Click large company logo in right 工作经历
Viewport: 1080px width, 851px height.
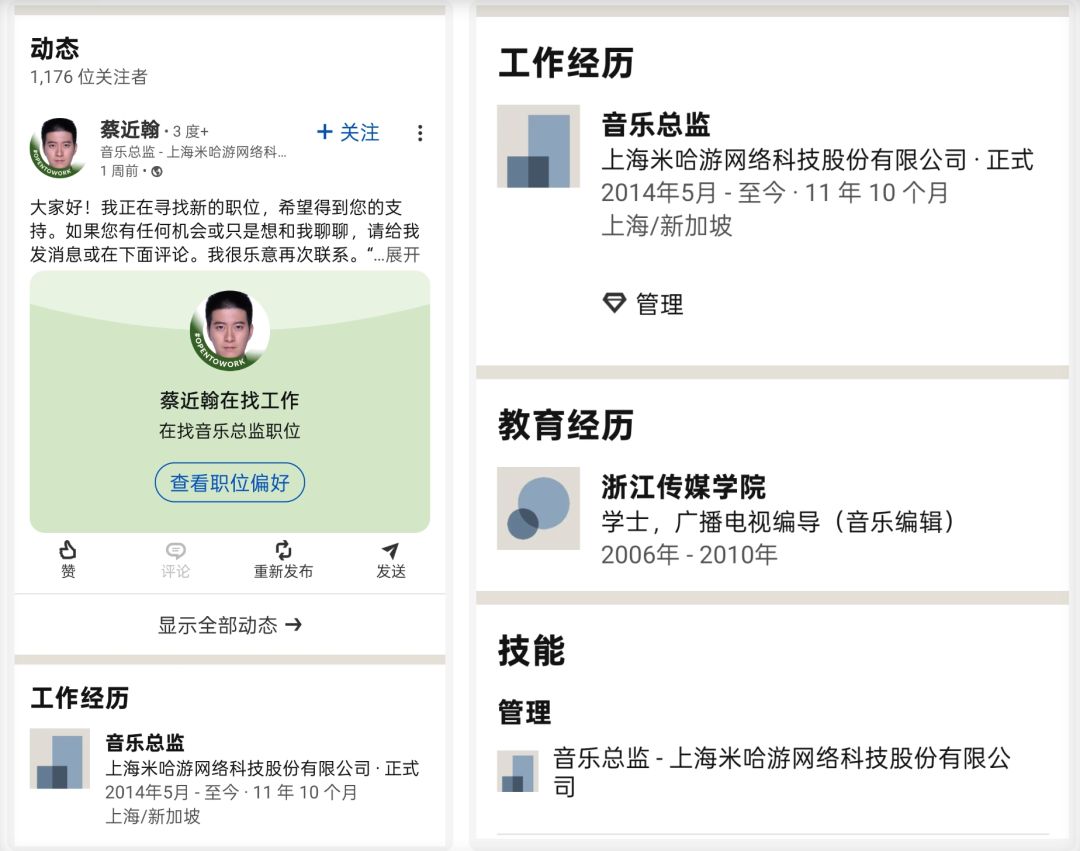pyautogui.click(x=539, y=147)
